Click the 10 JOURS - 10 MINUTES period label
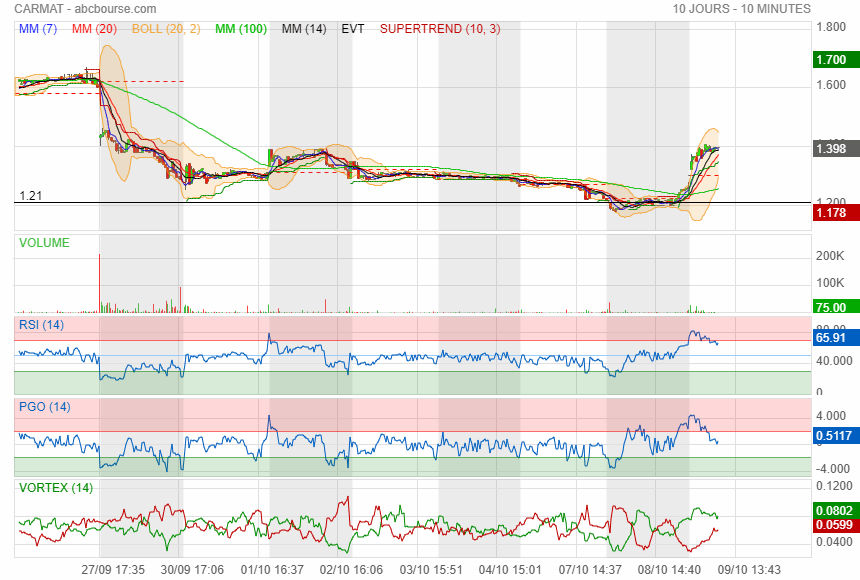Image resolution: width=860 pixels, height=580 pixels. (741, 8)
